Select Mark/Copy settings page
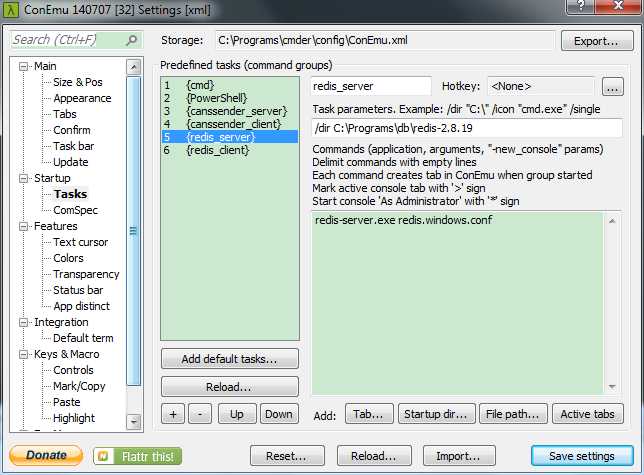The height and width of the screenshot is (475, 644). [x=79, y=386]
